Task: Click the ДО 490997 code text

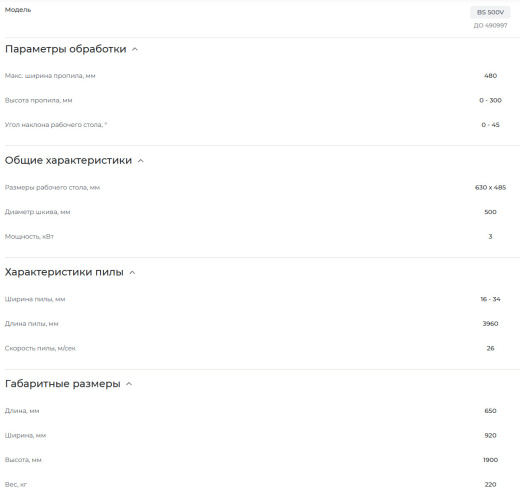Action: point(490,25)
